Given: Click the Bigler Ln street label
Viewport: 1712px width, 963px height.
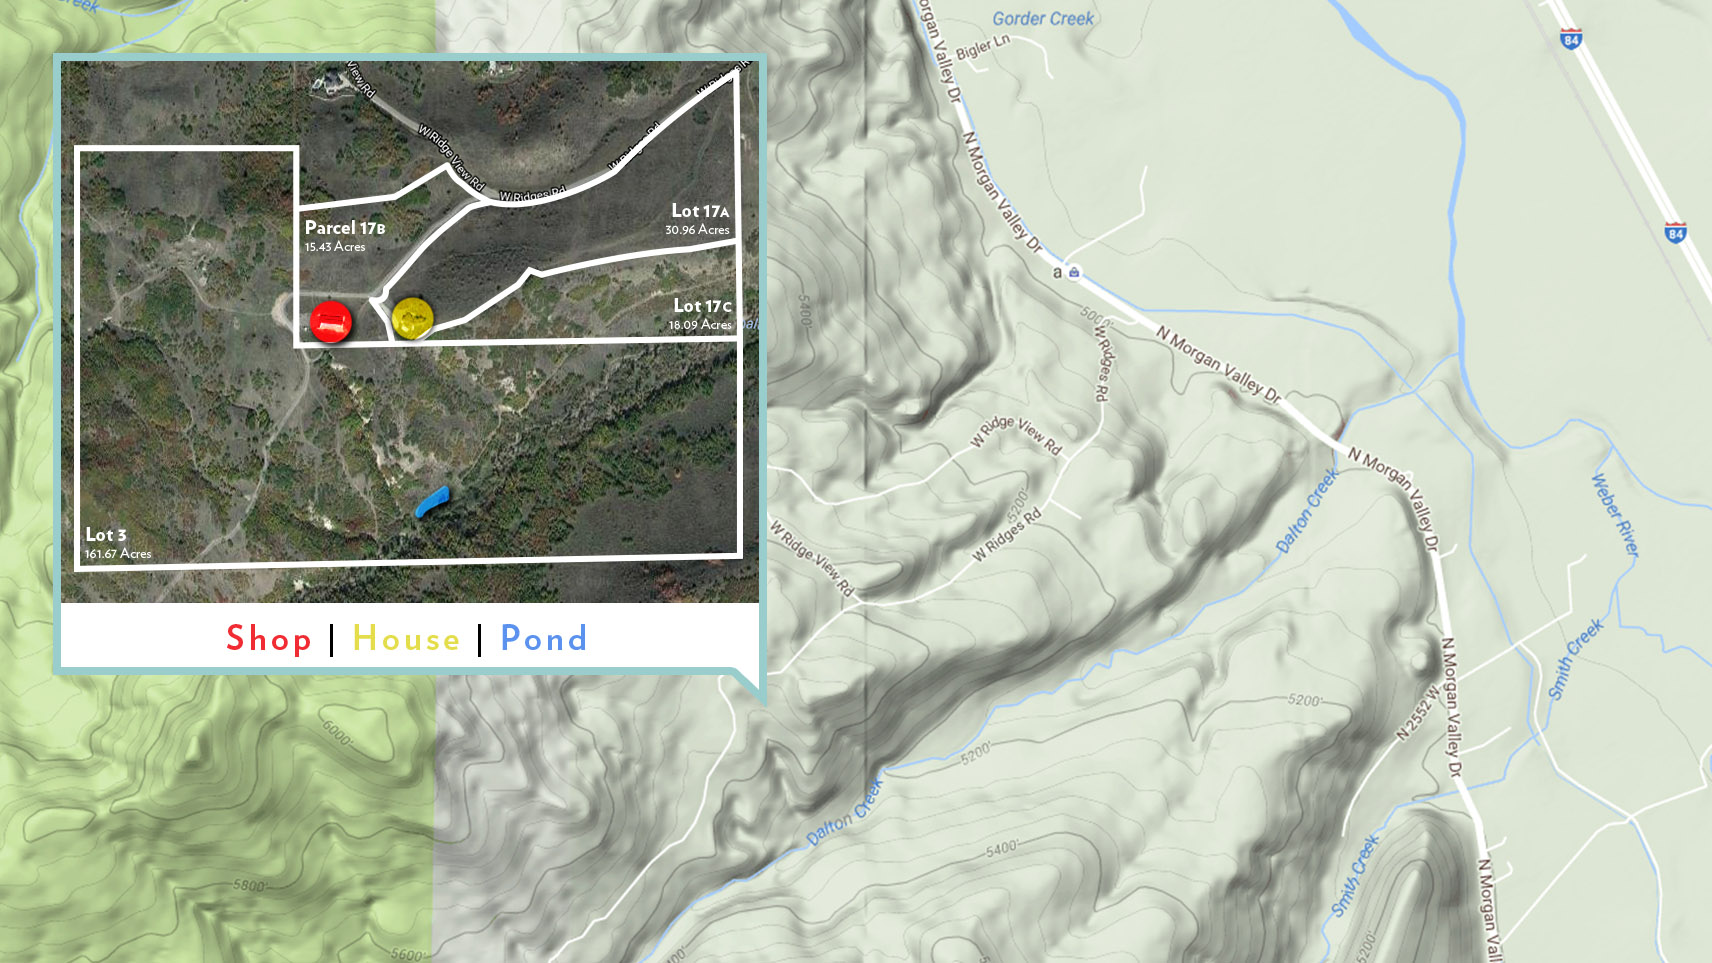Looking at the screenshot, I should click(x=983, y=46).
